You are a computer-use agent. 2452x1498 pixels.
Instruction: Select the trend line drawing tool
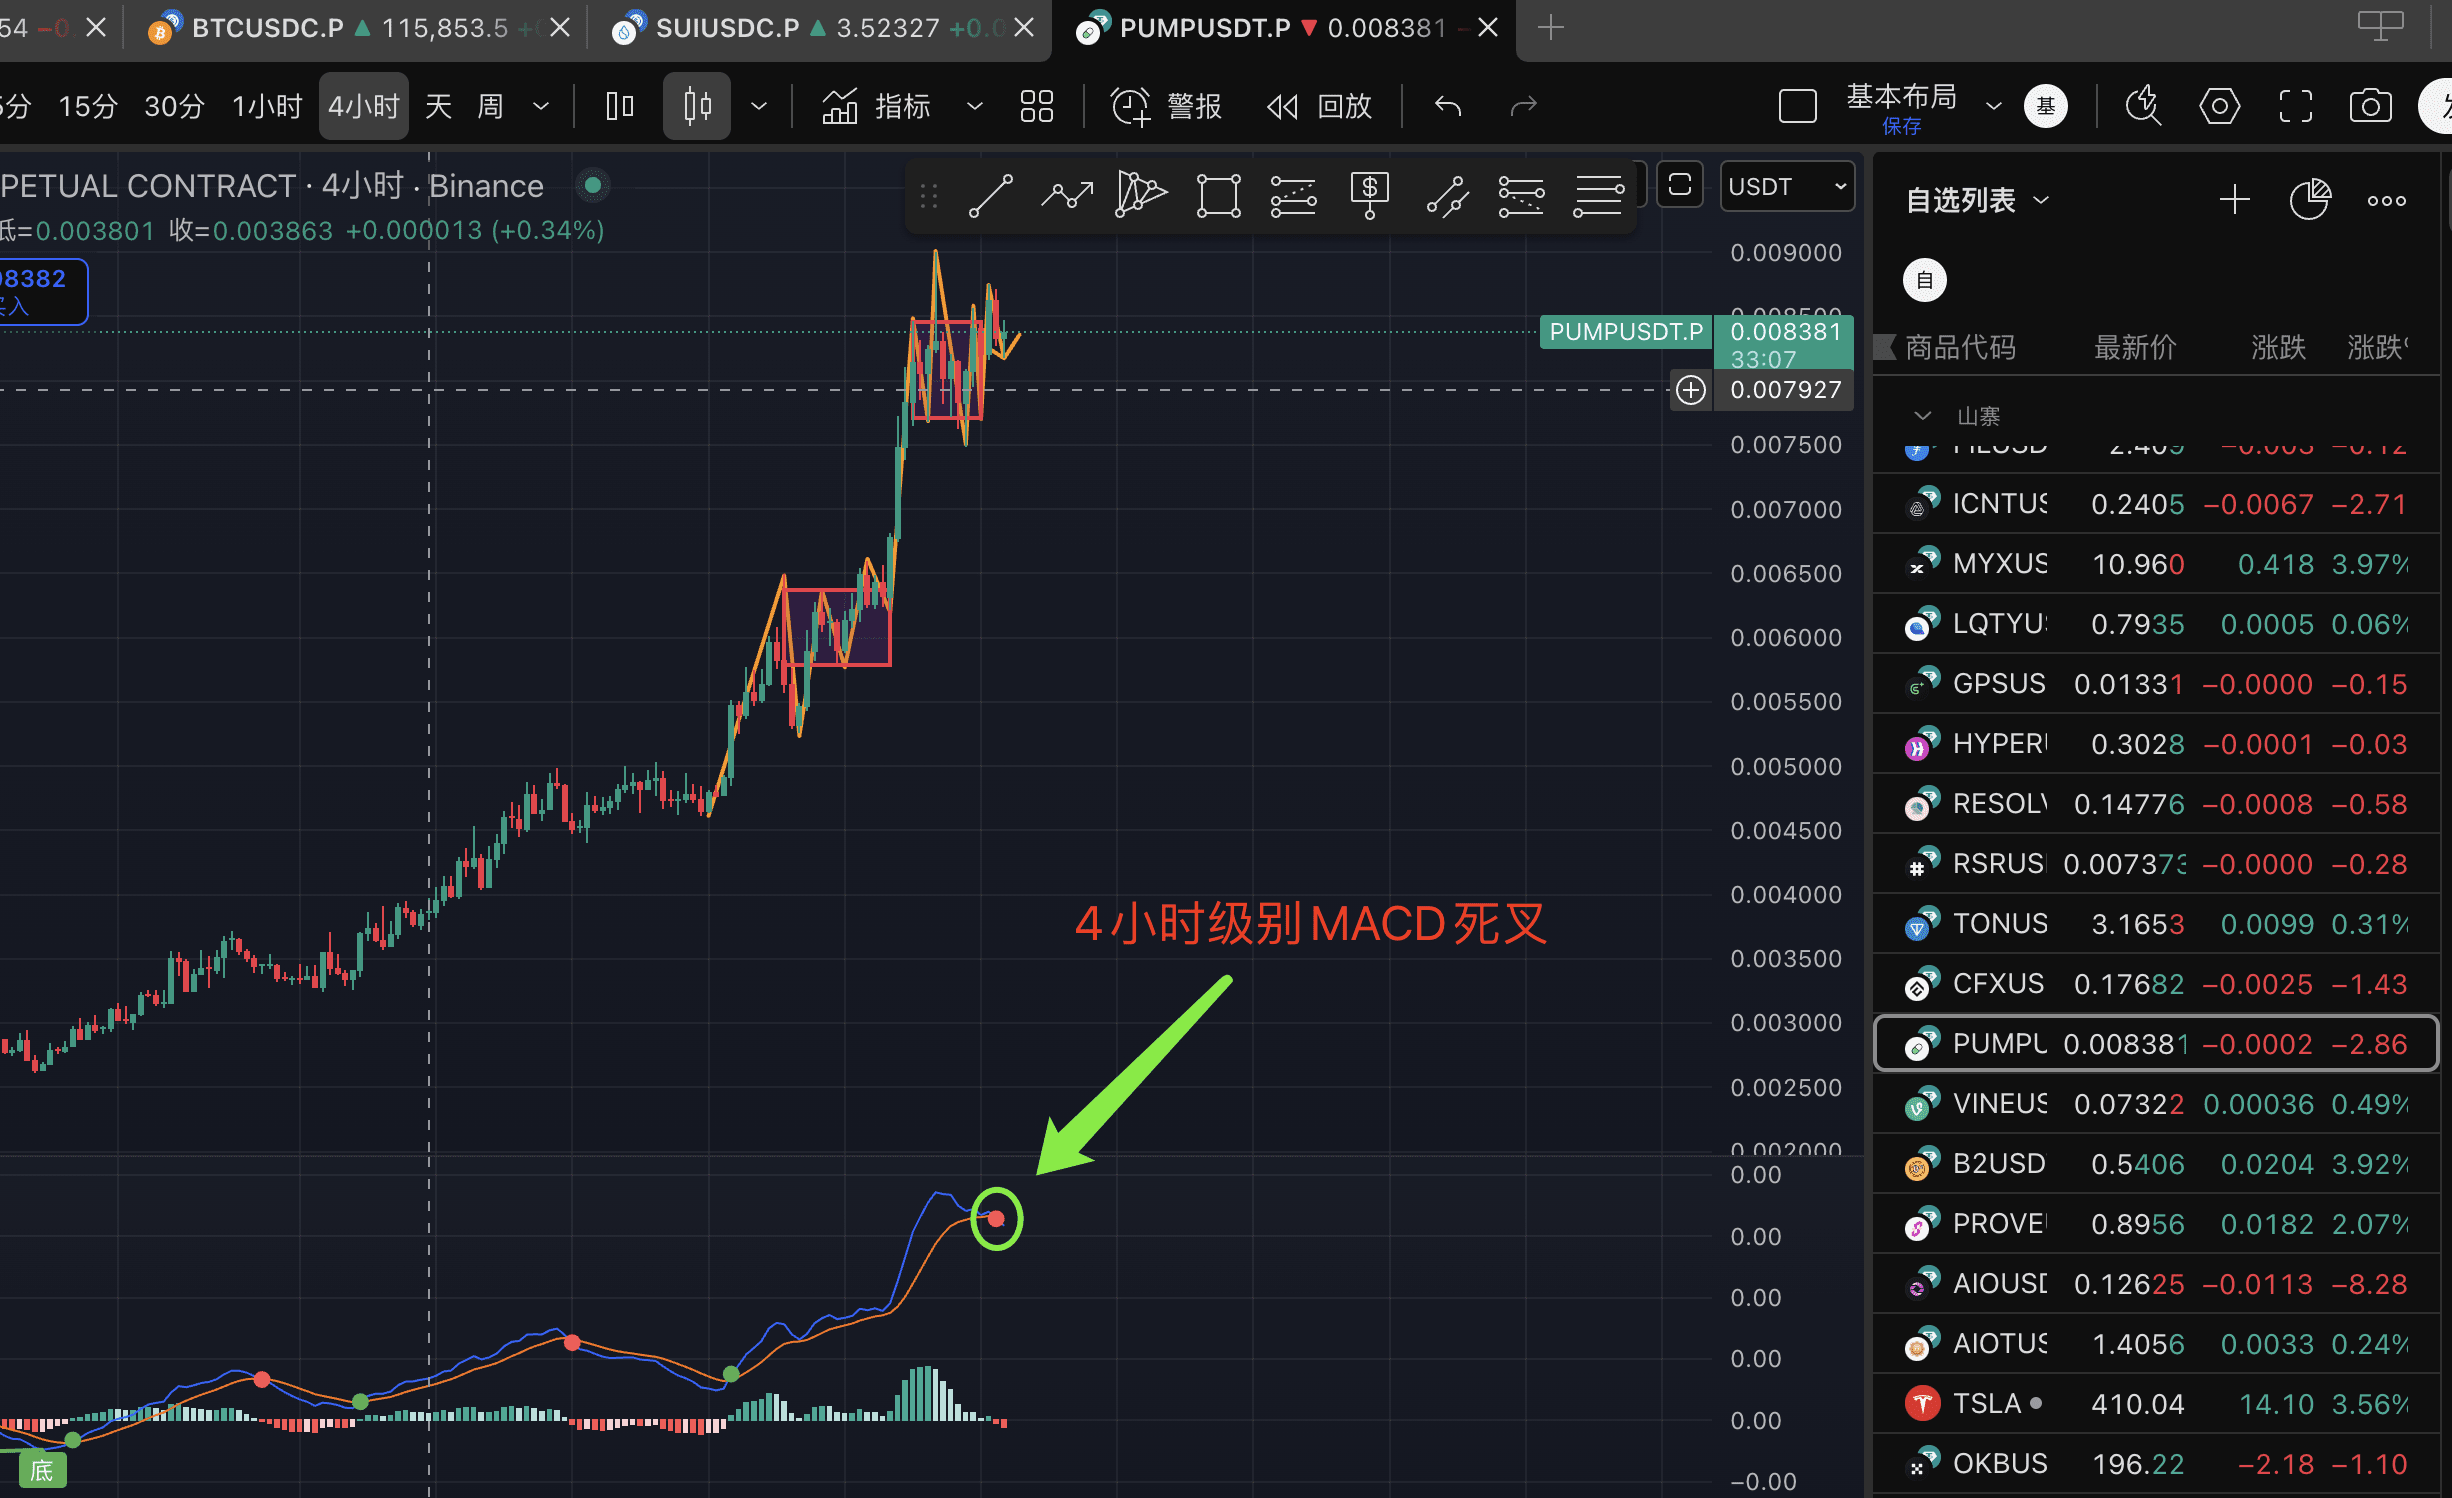991,195
